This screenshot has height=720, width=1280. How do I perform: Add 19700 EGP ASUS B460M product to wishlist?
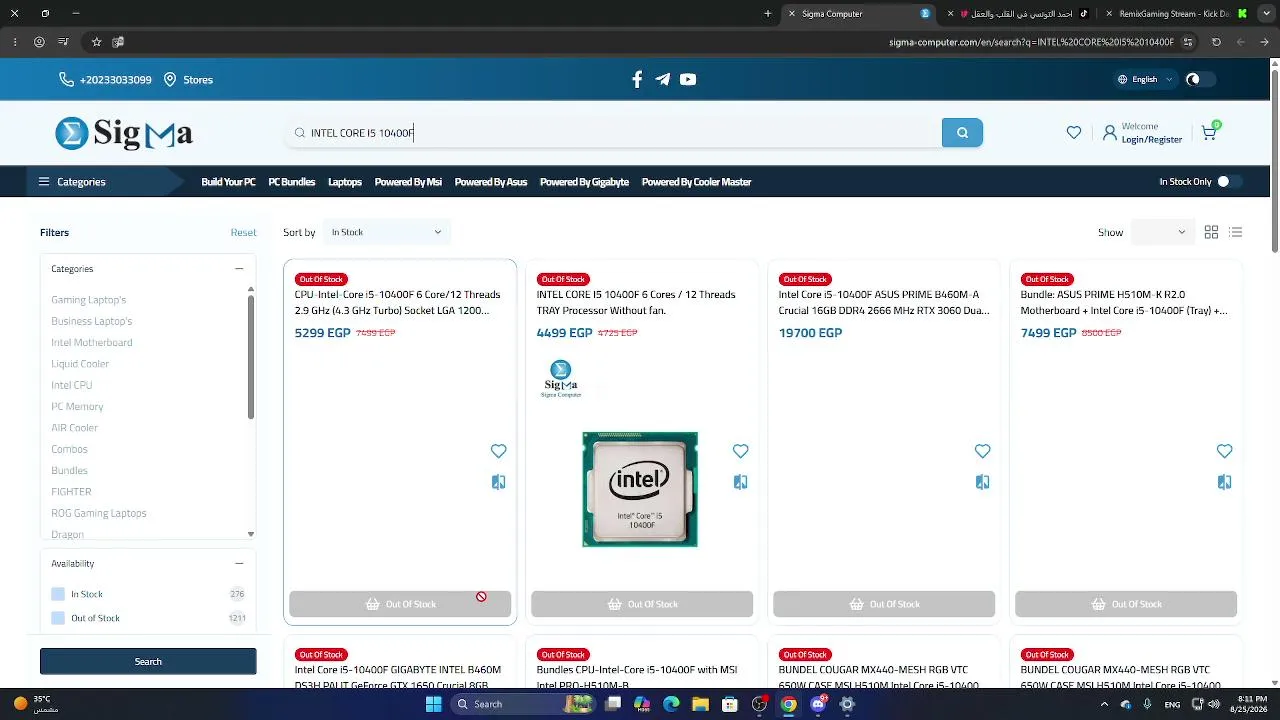coord(983,451)
